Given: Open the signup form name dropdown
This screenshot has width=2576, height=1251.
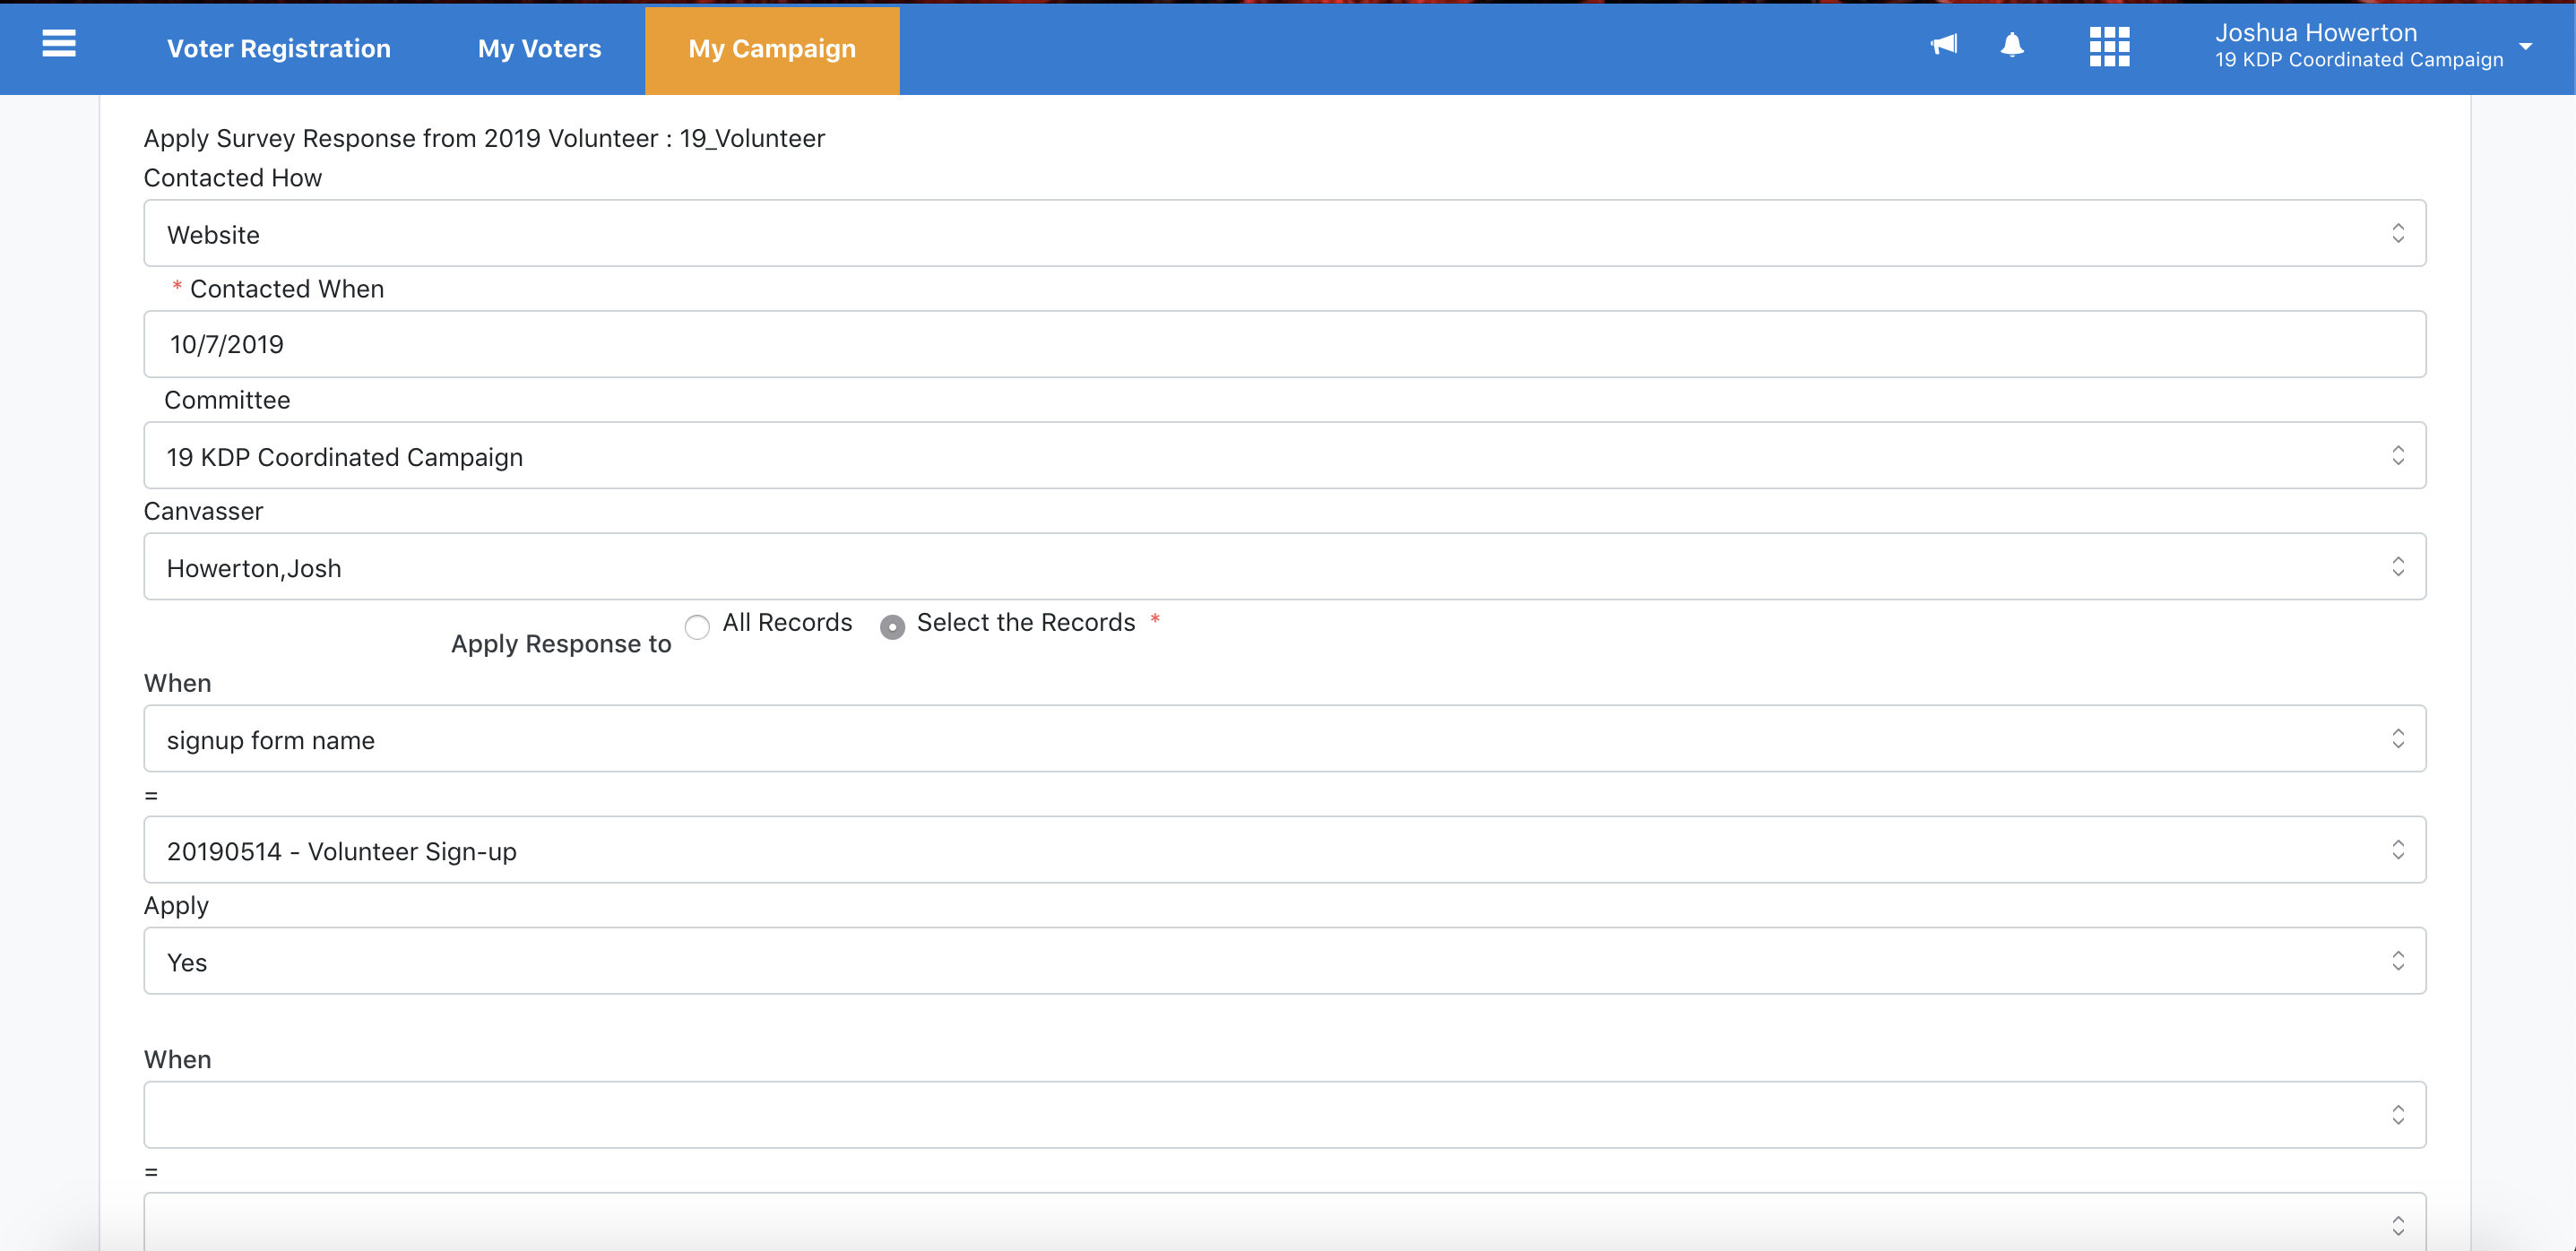Looking at the screenshot, I should coord(1284,739).
